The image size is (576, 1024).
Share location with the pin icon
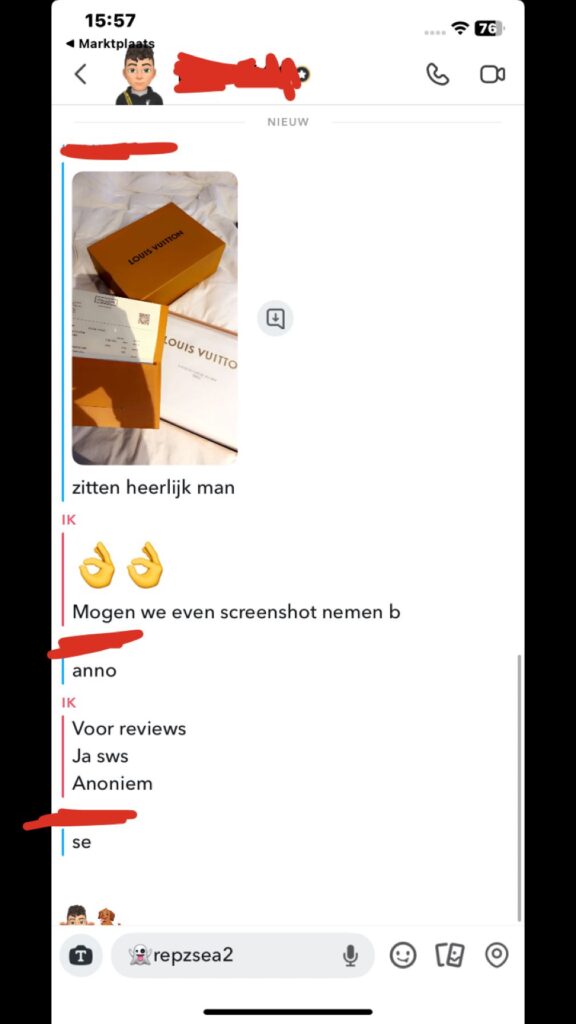496,955
